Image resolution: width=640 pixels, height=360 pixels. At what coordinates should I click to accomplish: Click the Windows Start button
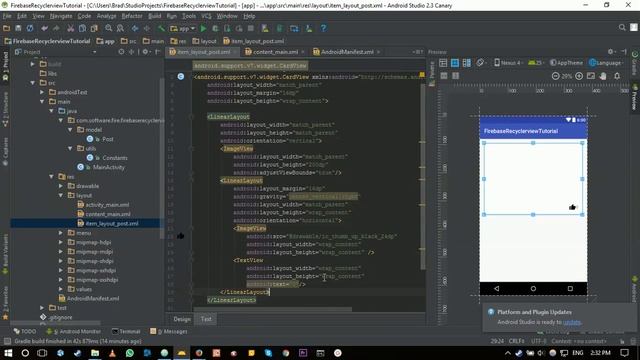click(8, 353)
